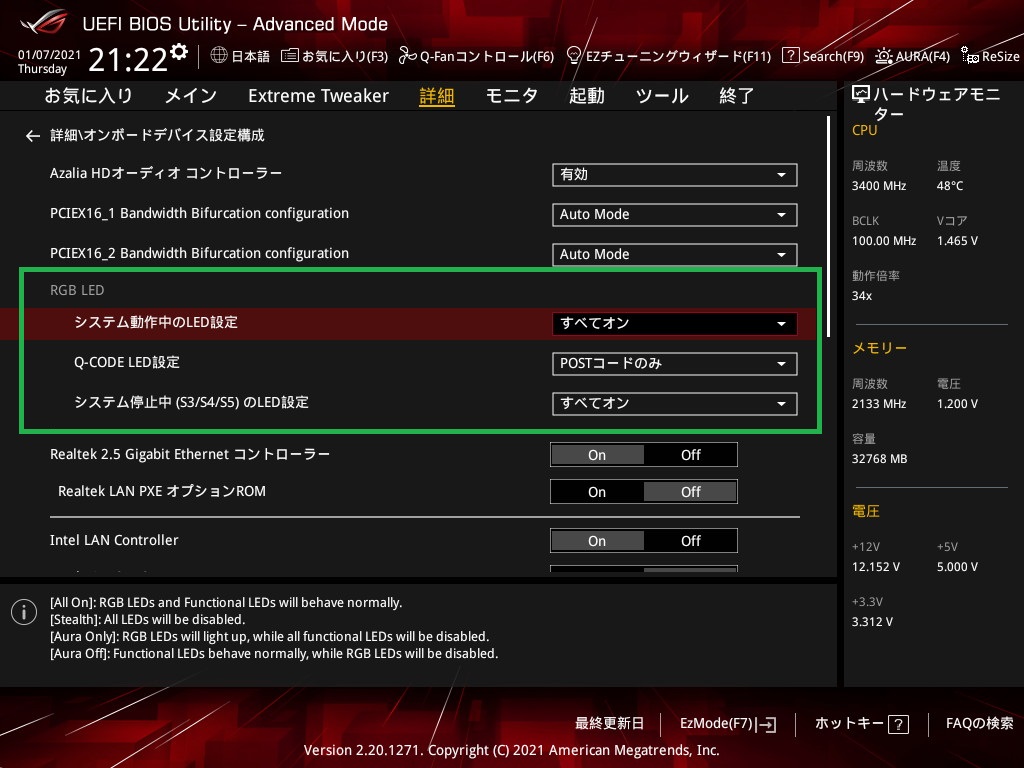Click the ハードウェアモニター panel title
This screenshot has height=768, width=1024.
coord(936,104)
